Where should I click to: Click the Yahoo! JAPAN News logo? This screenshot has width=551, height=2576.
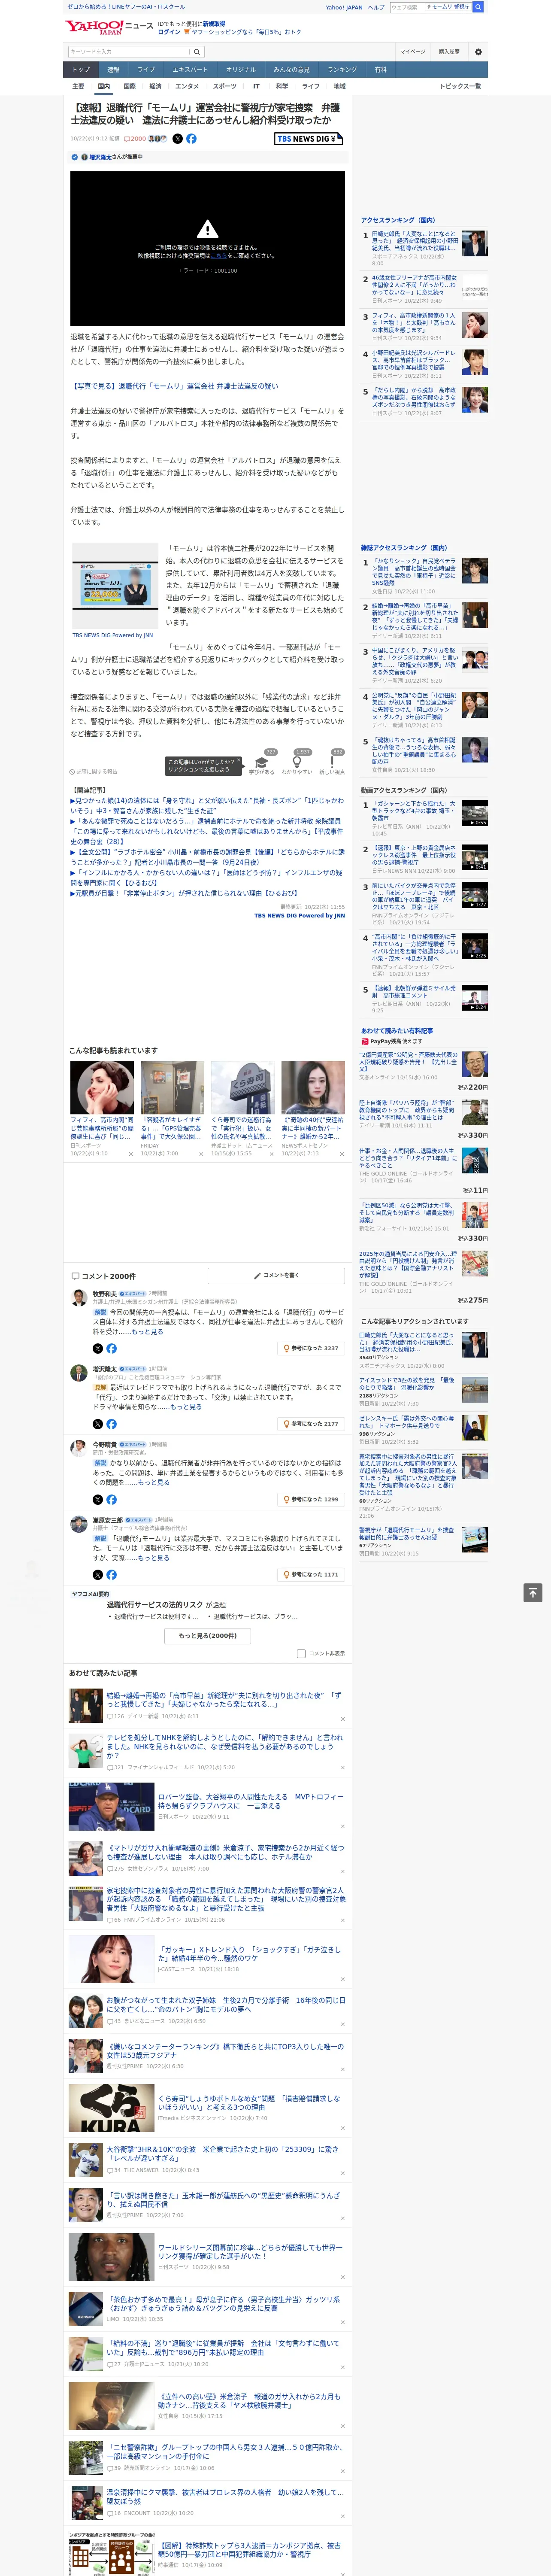point(109,27)
